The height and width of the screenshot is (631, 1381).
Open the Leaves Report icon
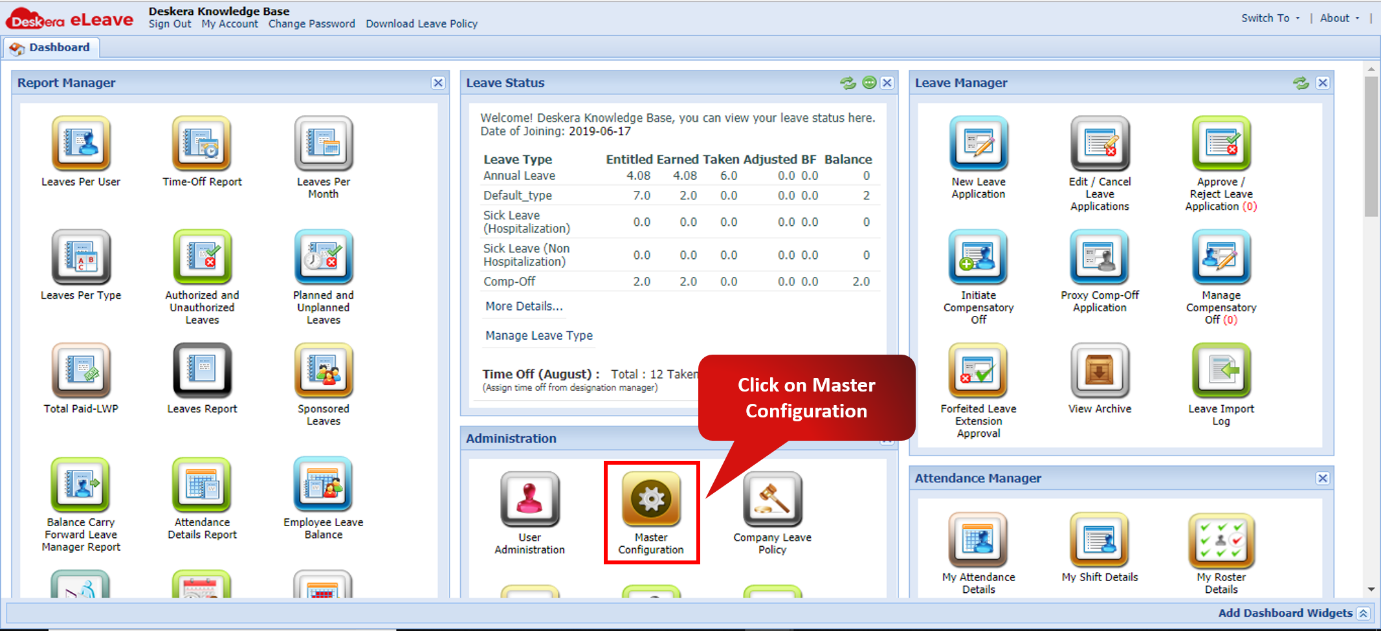pos(202,371)
